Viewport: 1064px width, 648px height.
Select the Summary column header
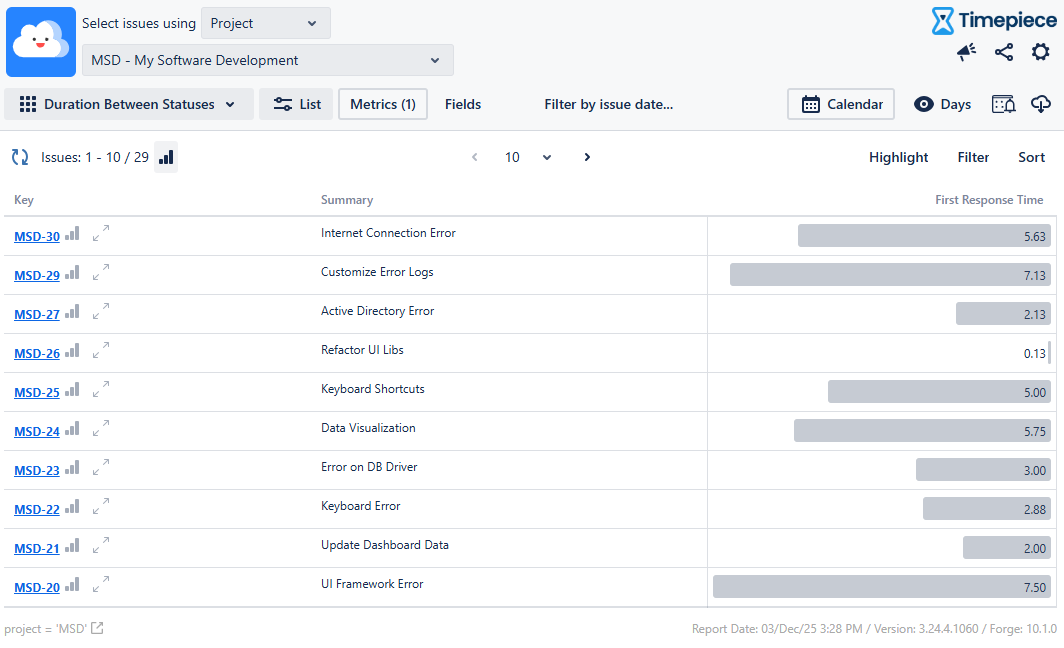click(347, 200)
